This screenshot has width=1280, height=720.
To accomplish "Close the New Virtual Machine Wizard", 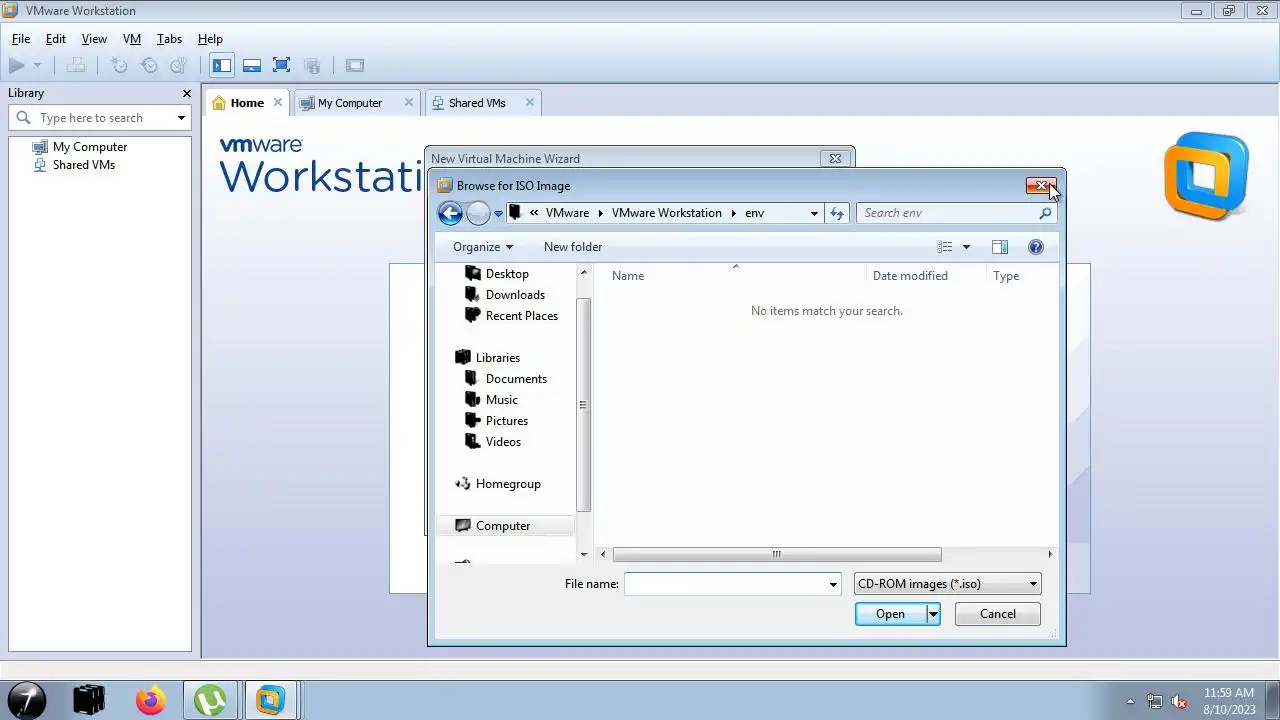I will point(835,158).
